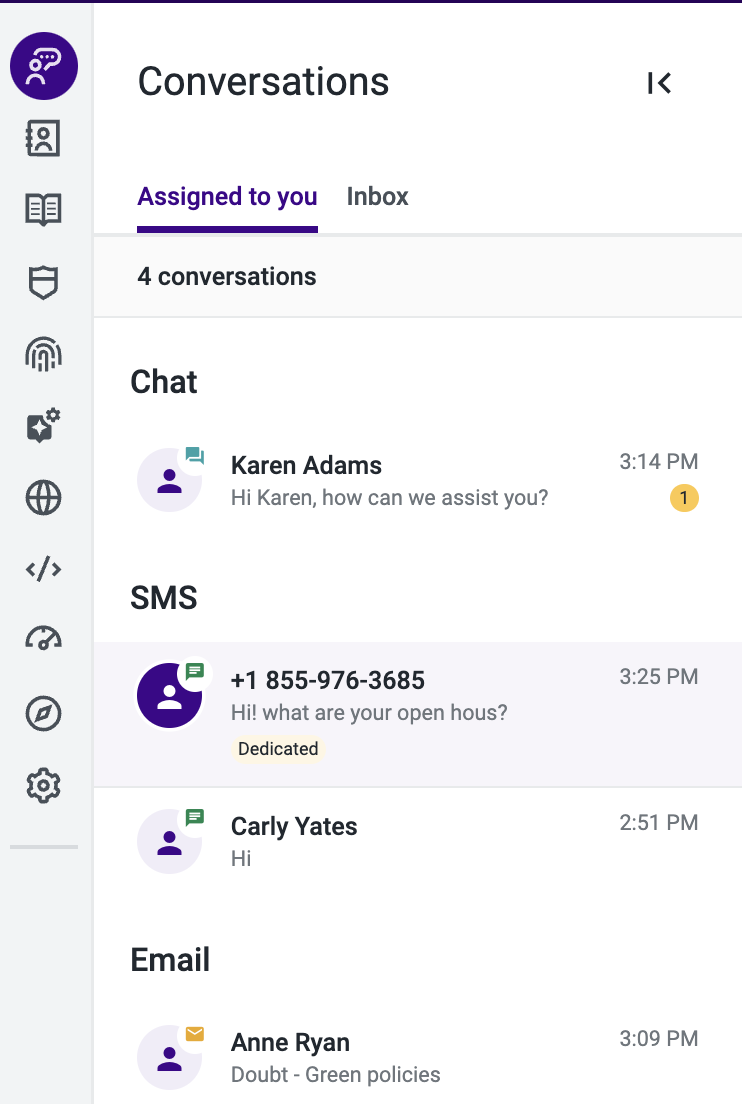Switch to the Inbox tab
Image resolution: width=742 pixels, height=1104 pixels.
pyautogui.click(x=377, y=196)
